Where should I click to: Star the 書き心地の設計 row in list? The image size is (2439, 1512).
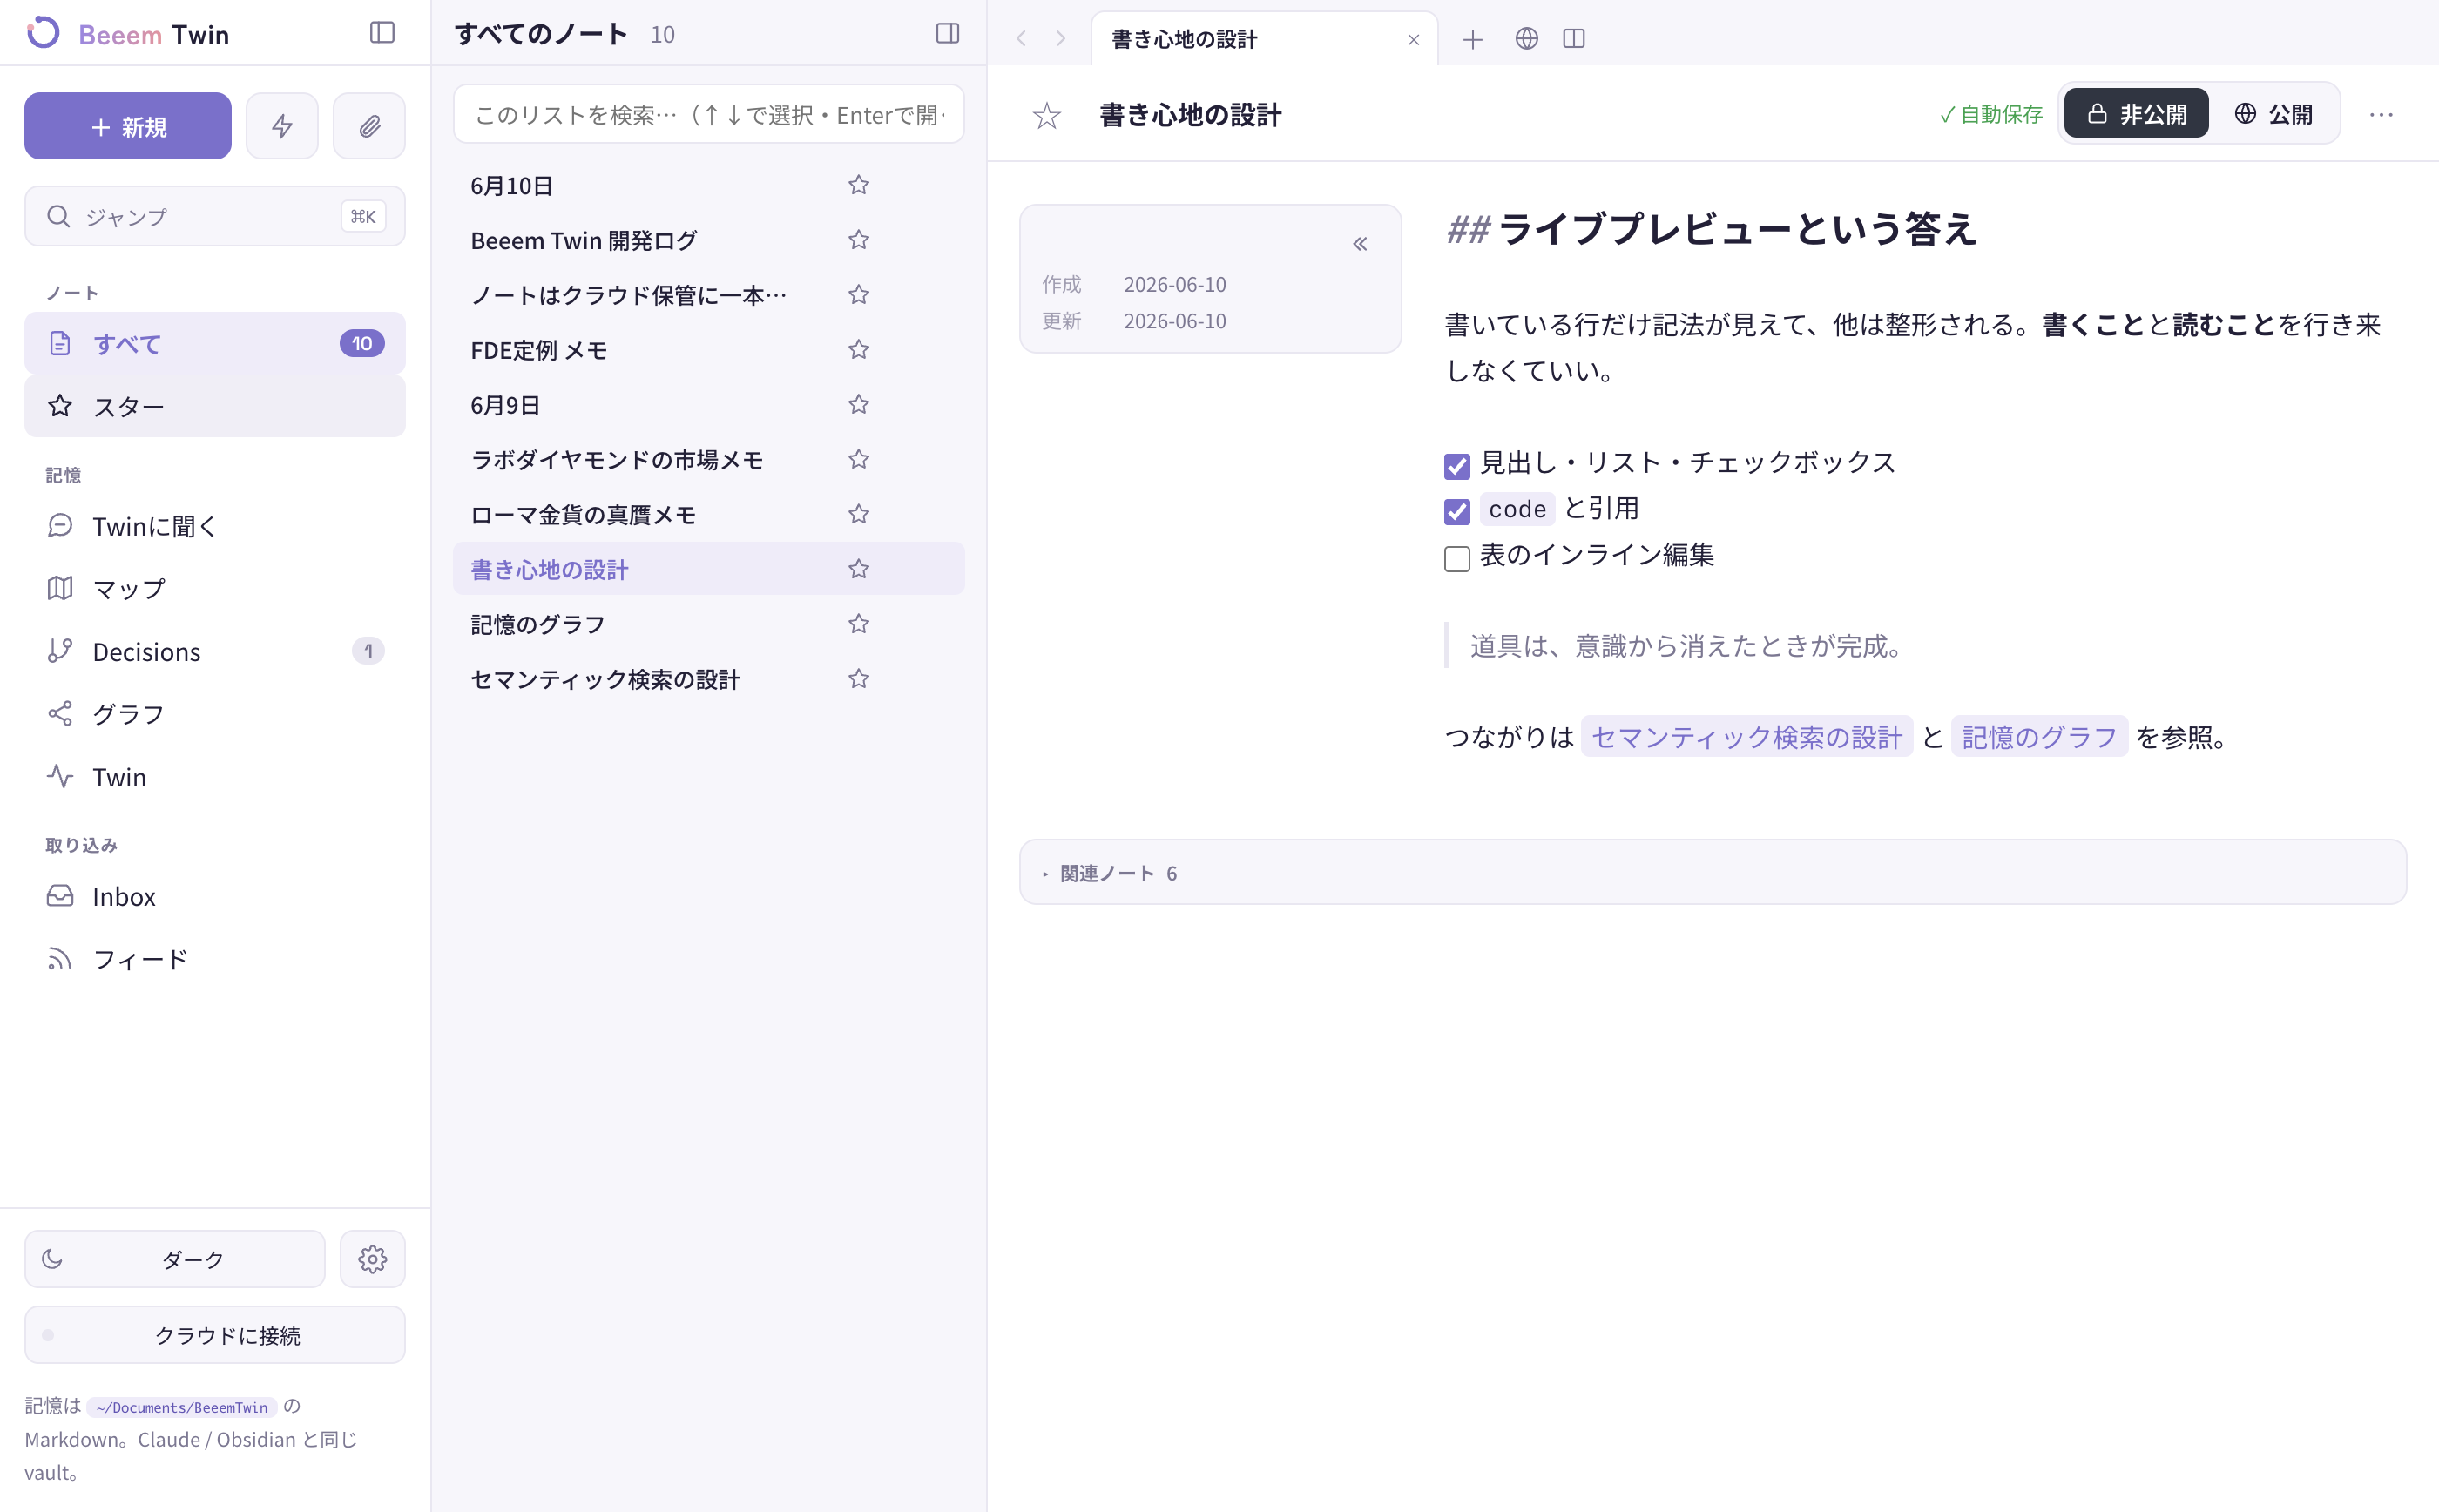tap(858, 570)
